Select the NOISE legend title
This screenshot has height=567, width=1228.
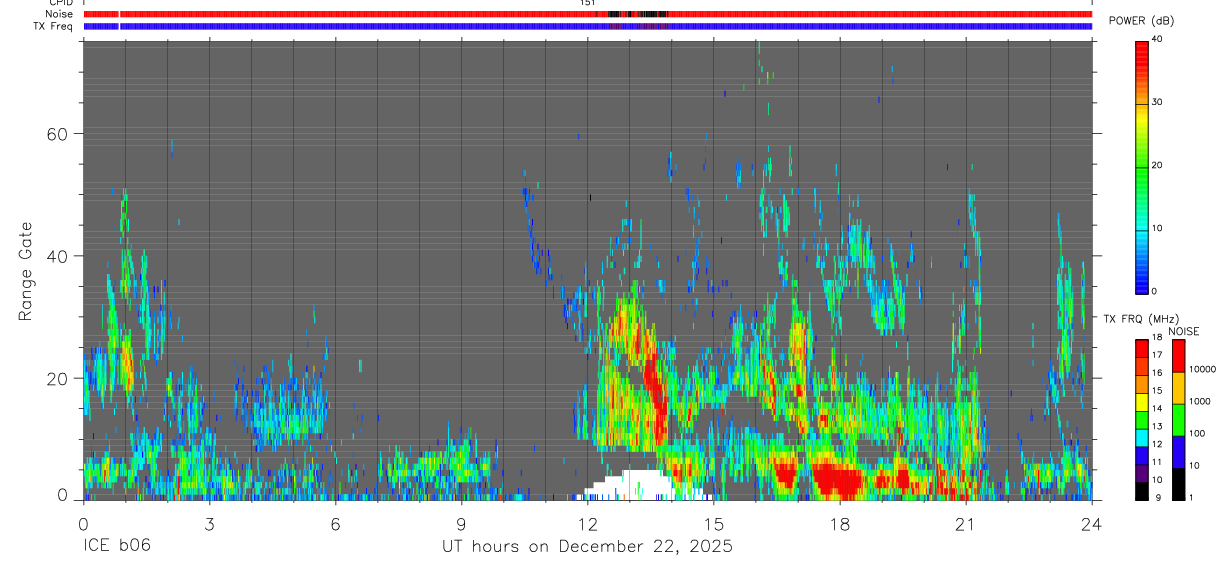point(1183,331)
